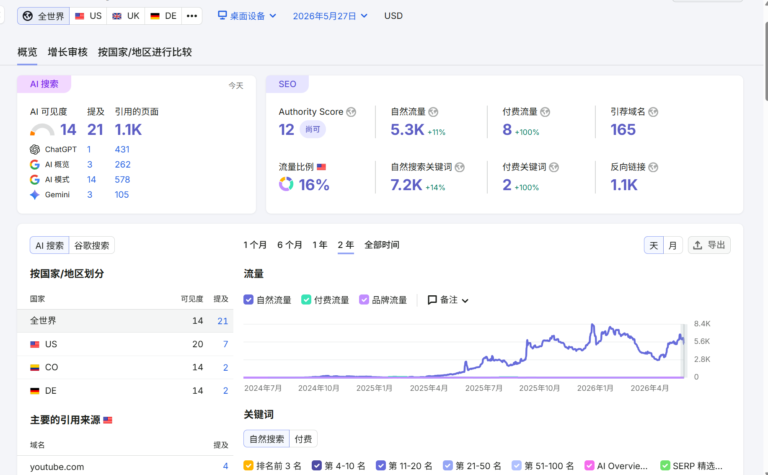Screen dimensions: 768x475
Task: Select the 1 年 time range
Action: 320,245
